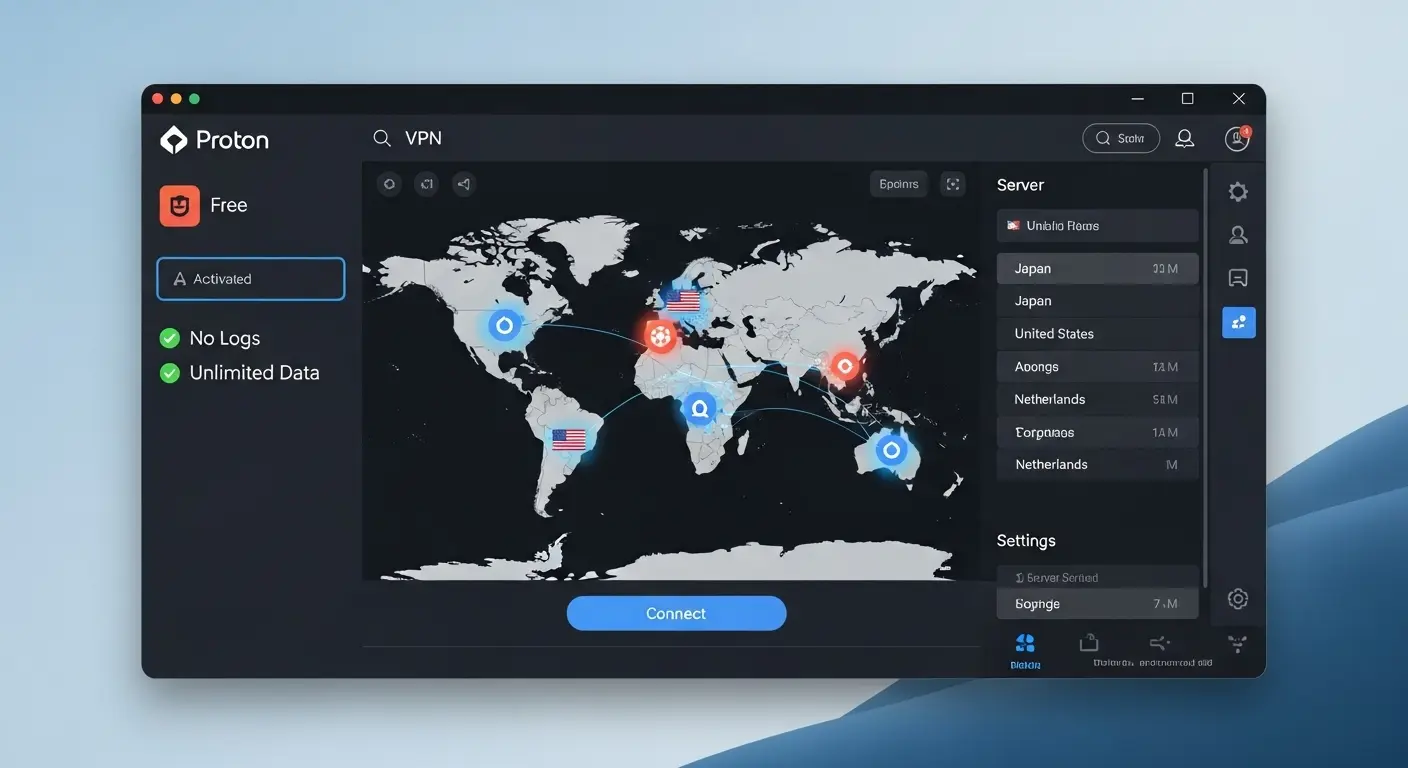This screenshot has height=768, width=1408.
Task: Select the blue marker on Australia
Action: [891, 451]
